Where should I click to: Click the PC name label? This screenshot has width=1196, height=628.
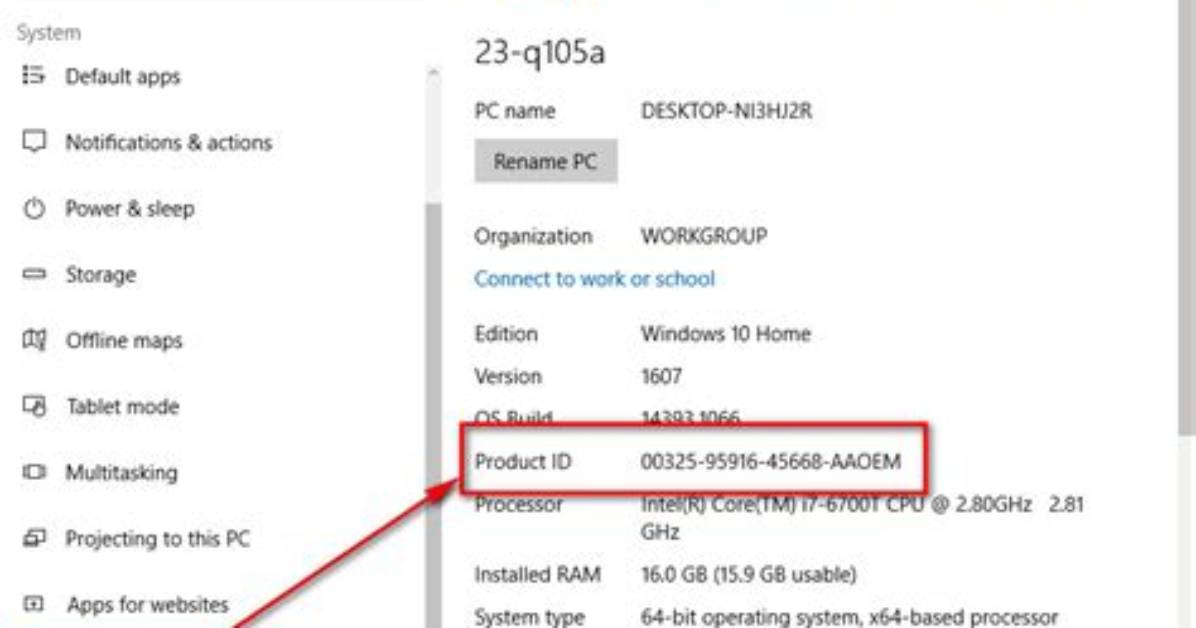515,111
